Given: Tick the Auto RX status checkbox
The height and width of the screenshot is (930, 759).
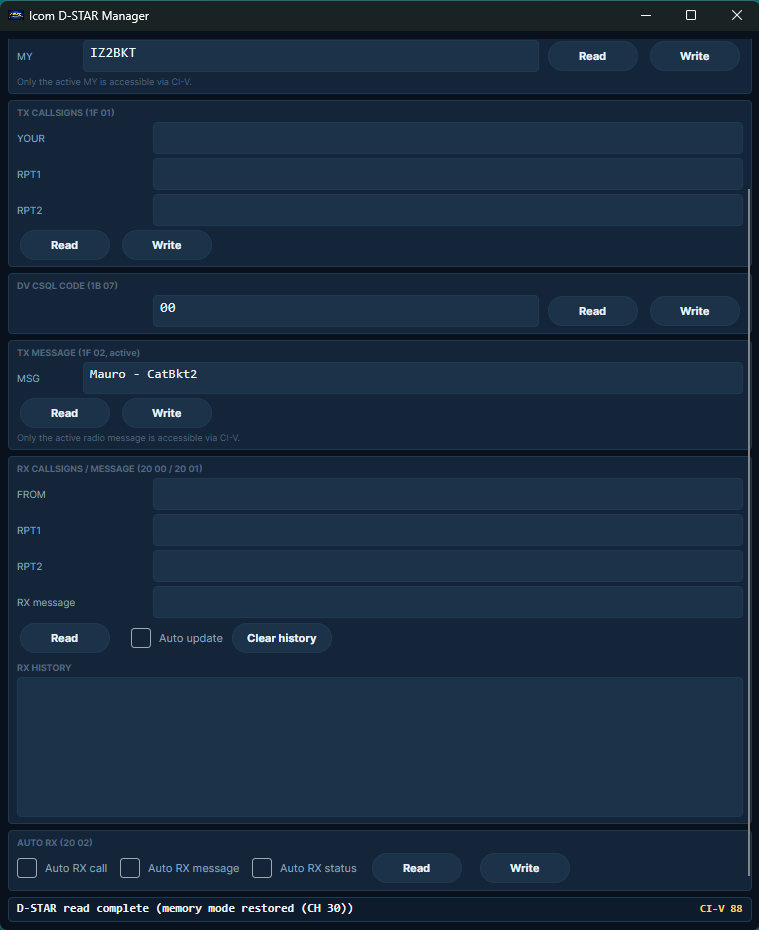Looking at the screenshot, I should pyautogui.click(x=262, y=868).
